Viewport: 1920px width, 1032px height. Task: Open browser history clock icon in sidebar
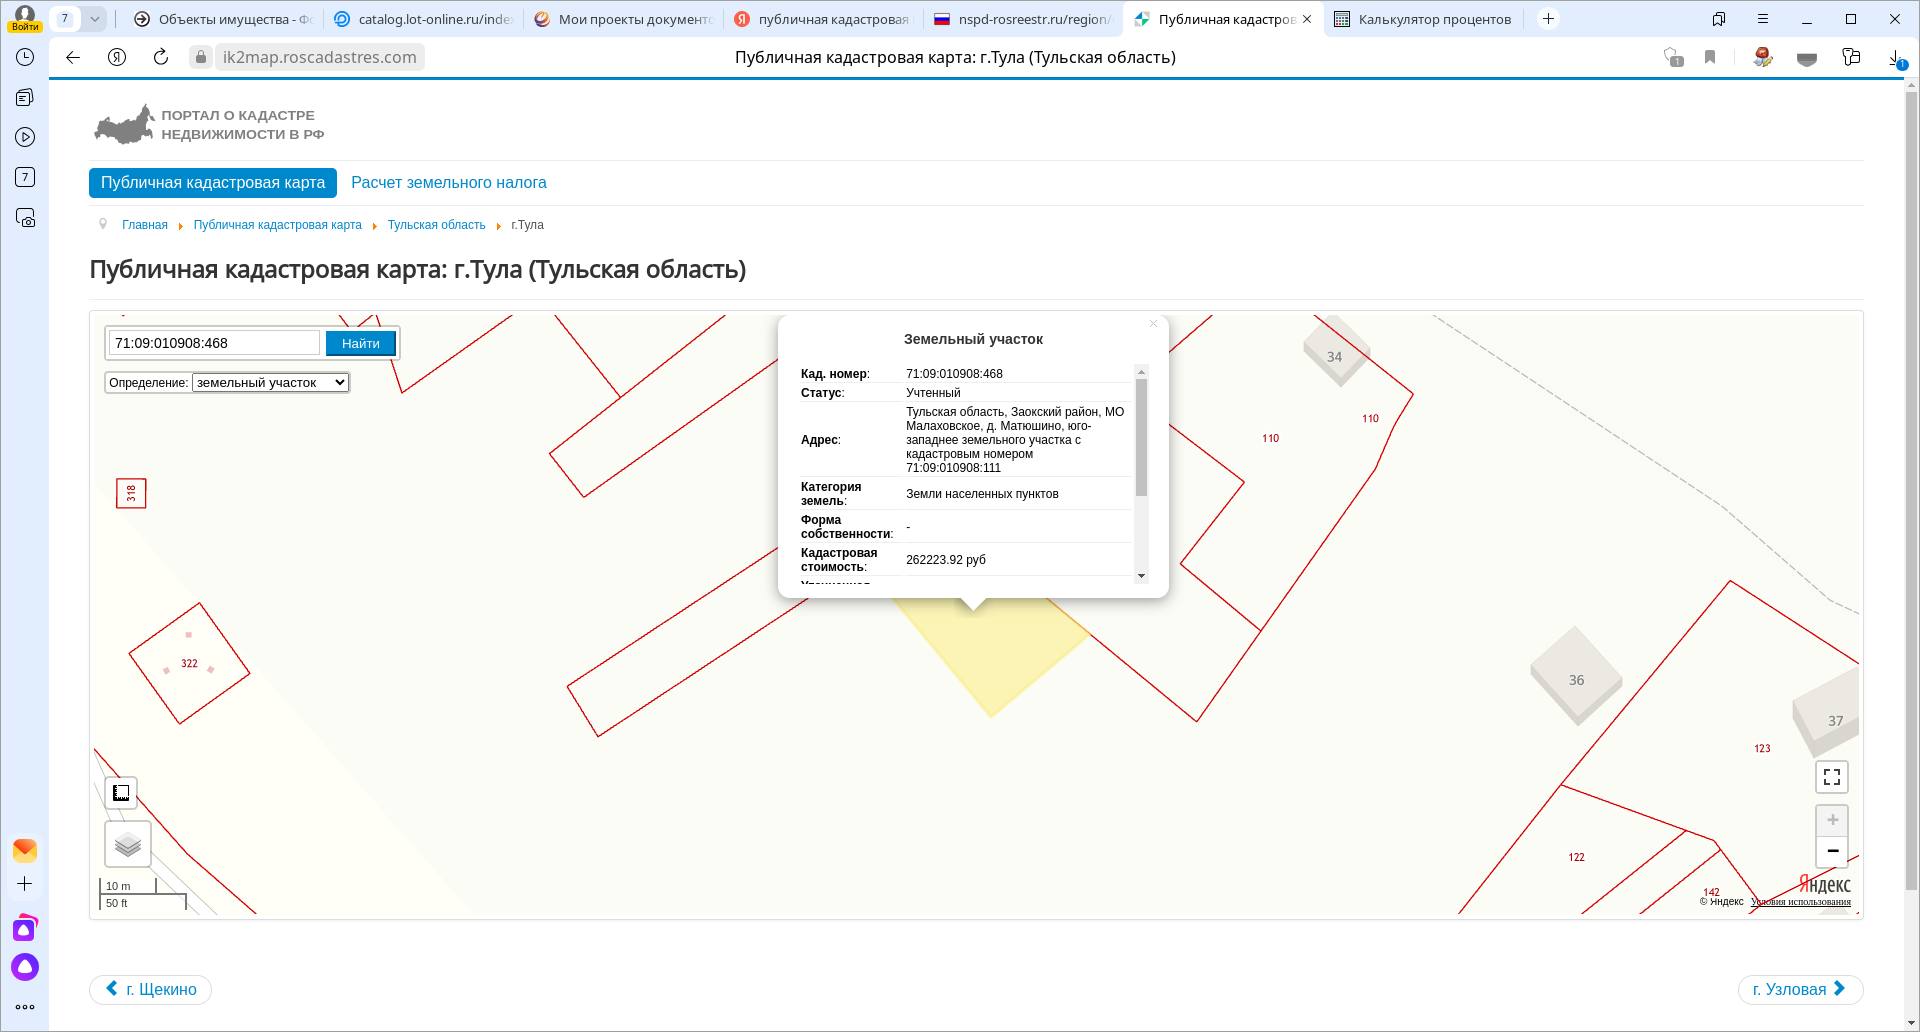pos(25,57)
